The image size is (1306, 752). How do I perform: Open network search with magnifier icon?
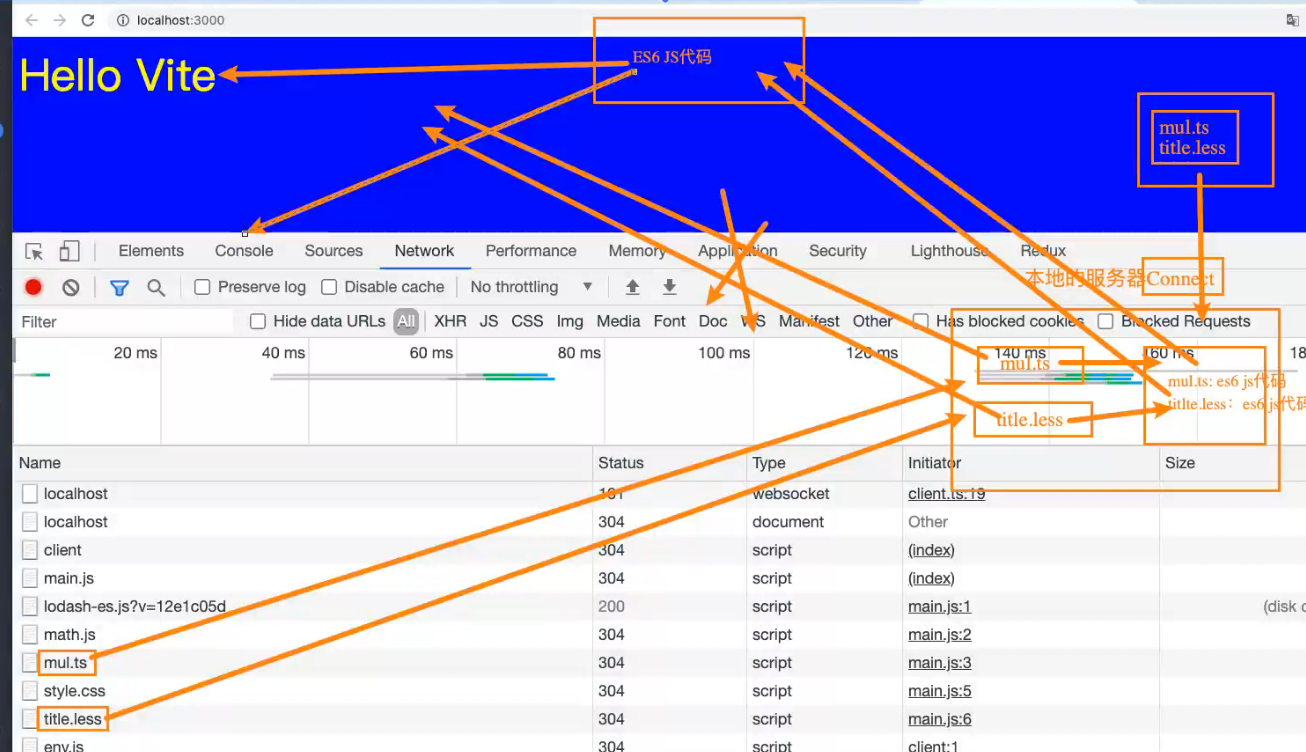(x=156, y=287)
